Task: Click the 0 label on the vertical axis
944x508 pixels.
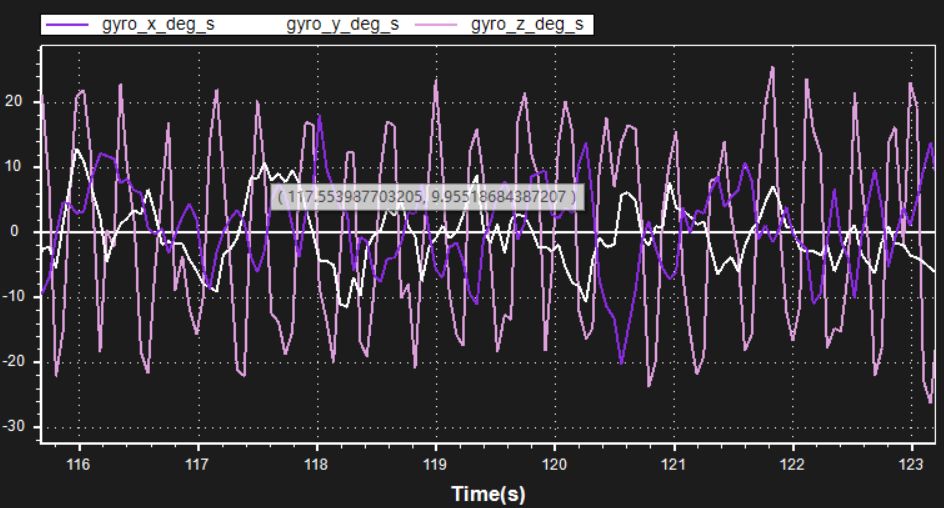Action: [14, 231]
